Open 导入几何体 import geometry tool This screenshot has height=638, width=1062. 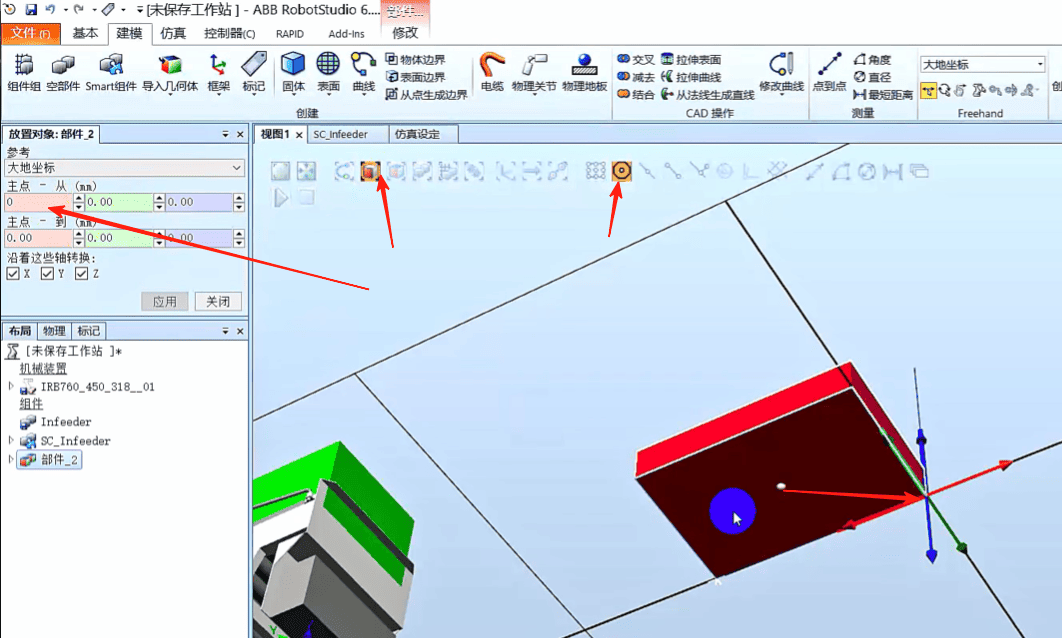(170, 72)
